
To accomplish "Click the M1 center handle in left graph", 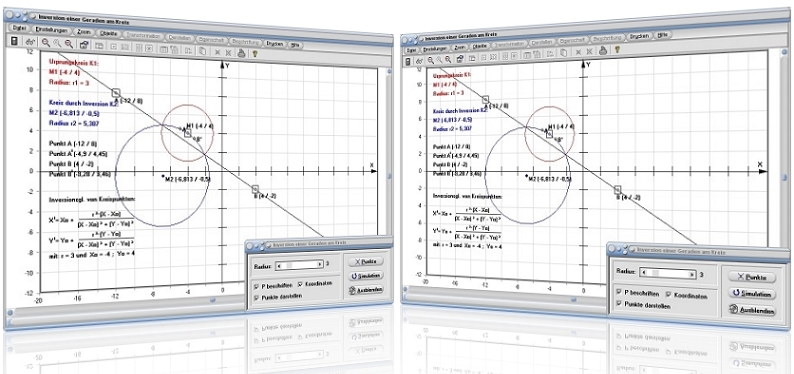I will click(188, 133).
